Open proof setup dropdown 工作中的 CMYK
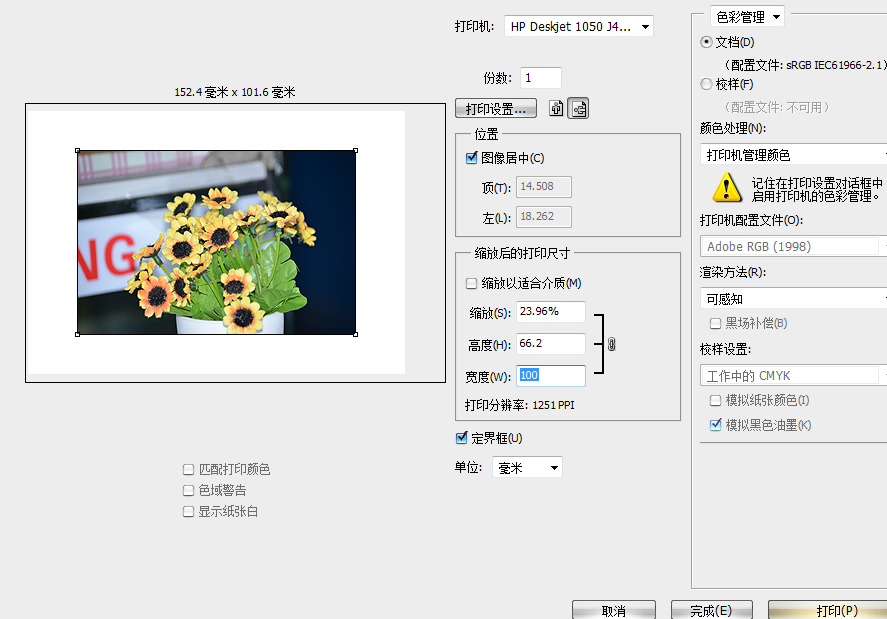The image size is (887, 619). click(793, 376)
